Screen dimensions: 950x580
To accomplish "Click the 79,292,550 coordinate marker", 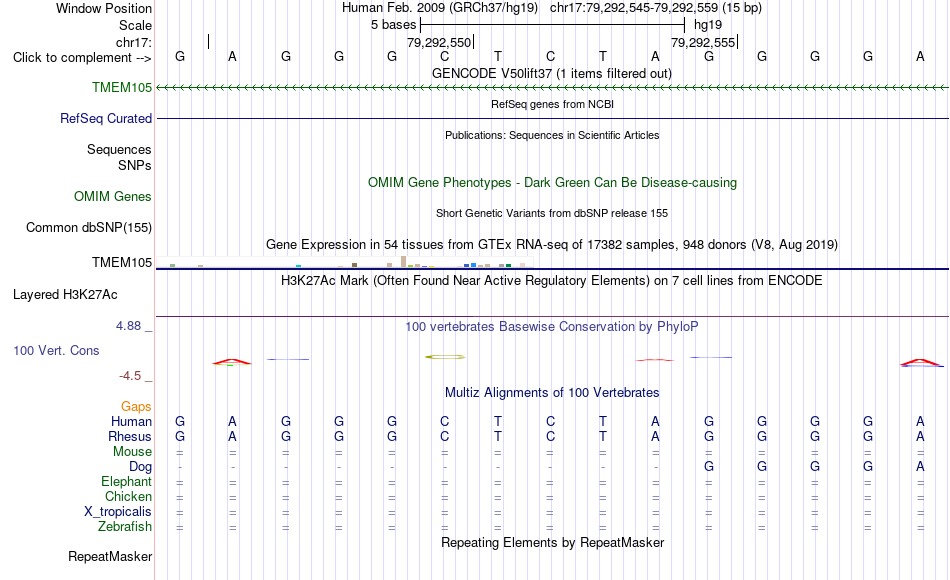I will click(x=439, y=42).
